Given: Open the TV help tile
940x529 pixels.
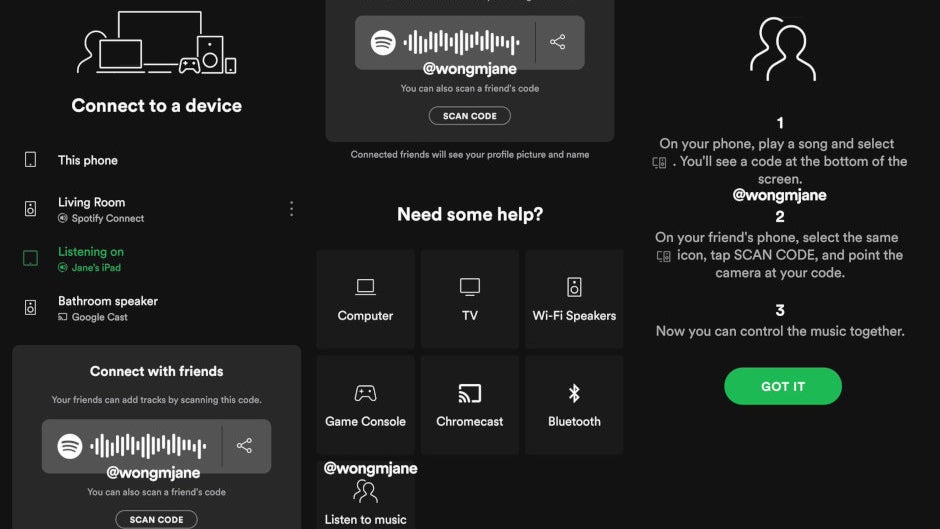Looking at the screenshot, I should (470, 299).
